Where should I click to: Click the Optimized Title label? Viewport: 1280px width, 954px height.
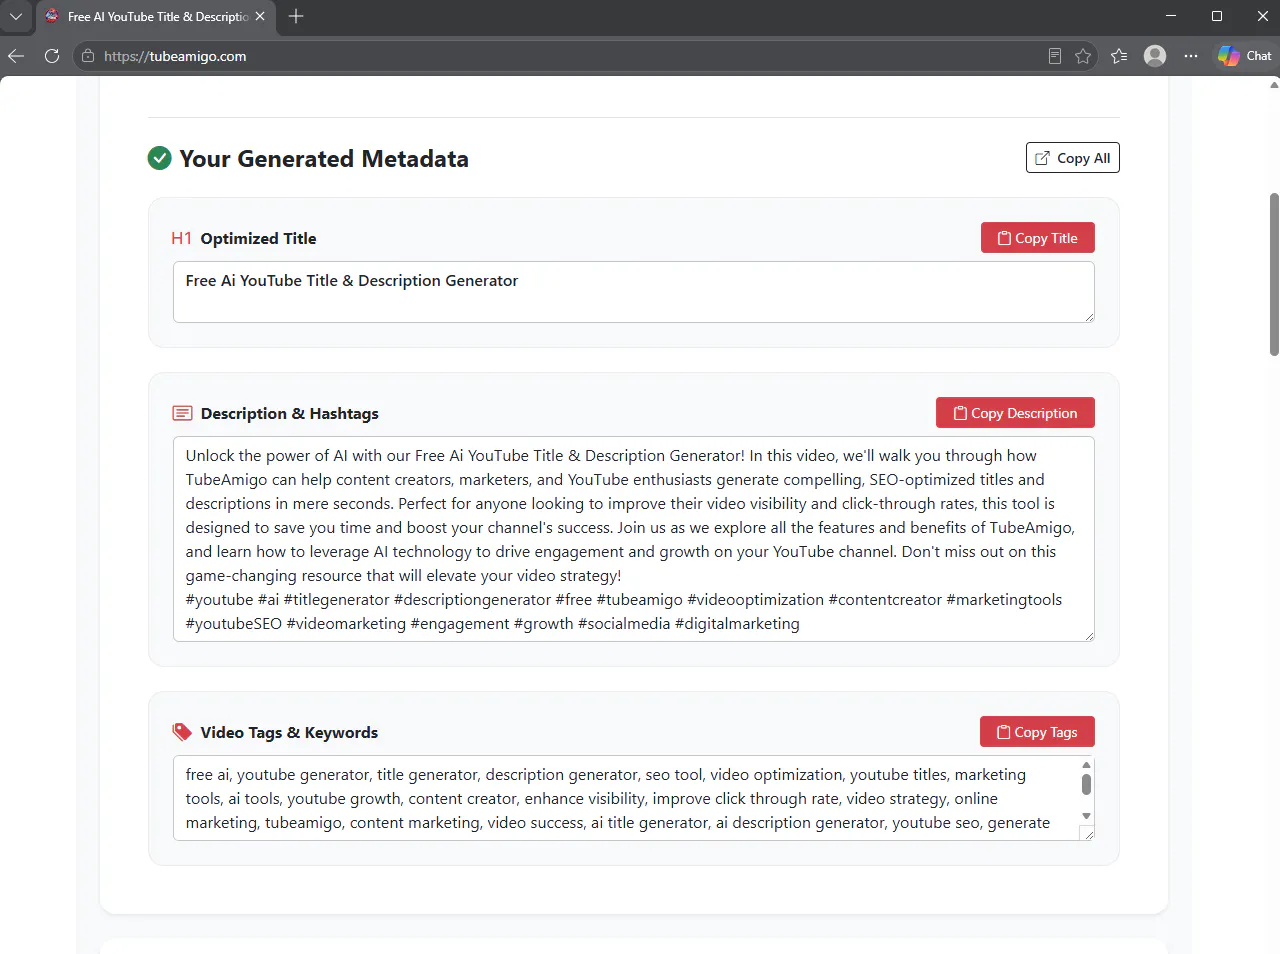[x=258, y=238]
